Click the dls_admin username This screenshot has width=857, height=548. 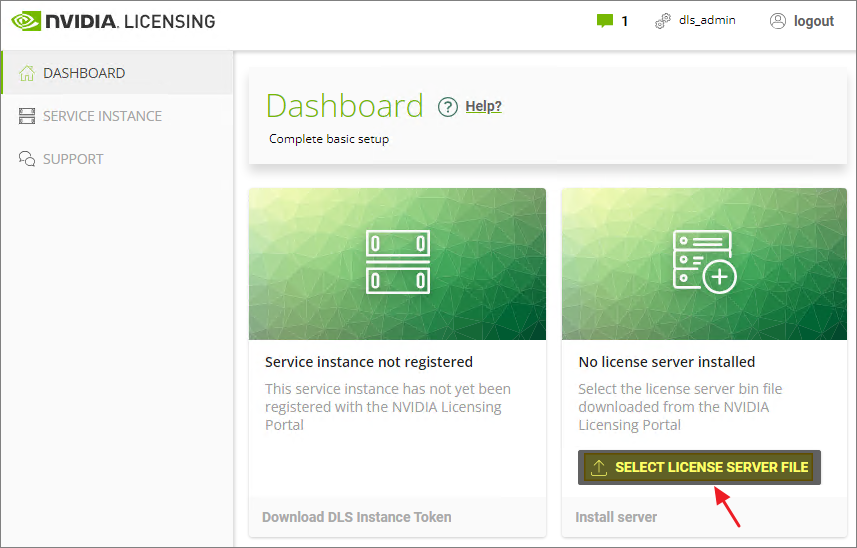tap(707, 20)
